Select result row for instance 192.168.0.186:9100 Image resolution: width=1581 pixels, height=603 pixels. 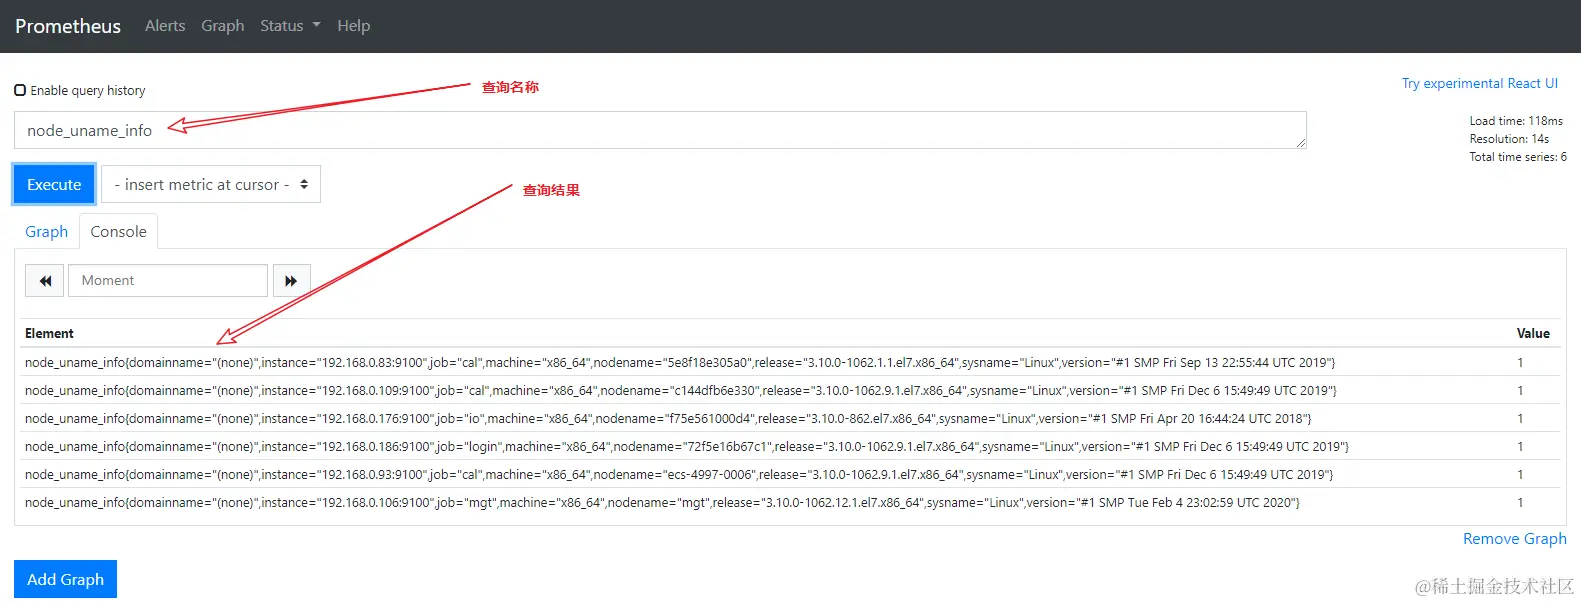(x=792, y=447)
